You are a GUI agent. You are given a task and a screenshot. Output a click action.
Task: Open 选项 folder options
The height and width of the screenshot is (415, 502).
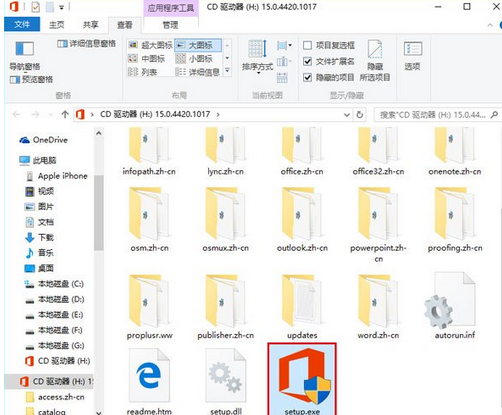click(413, 55)
